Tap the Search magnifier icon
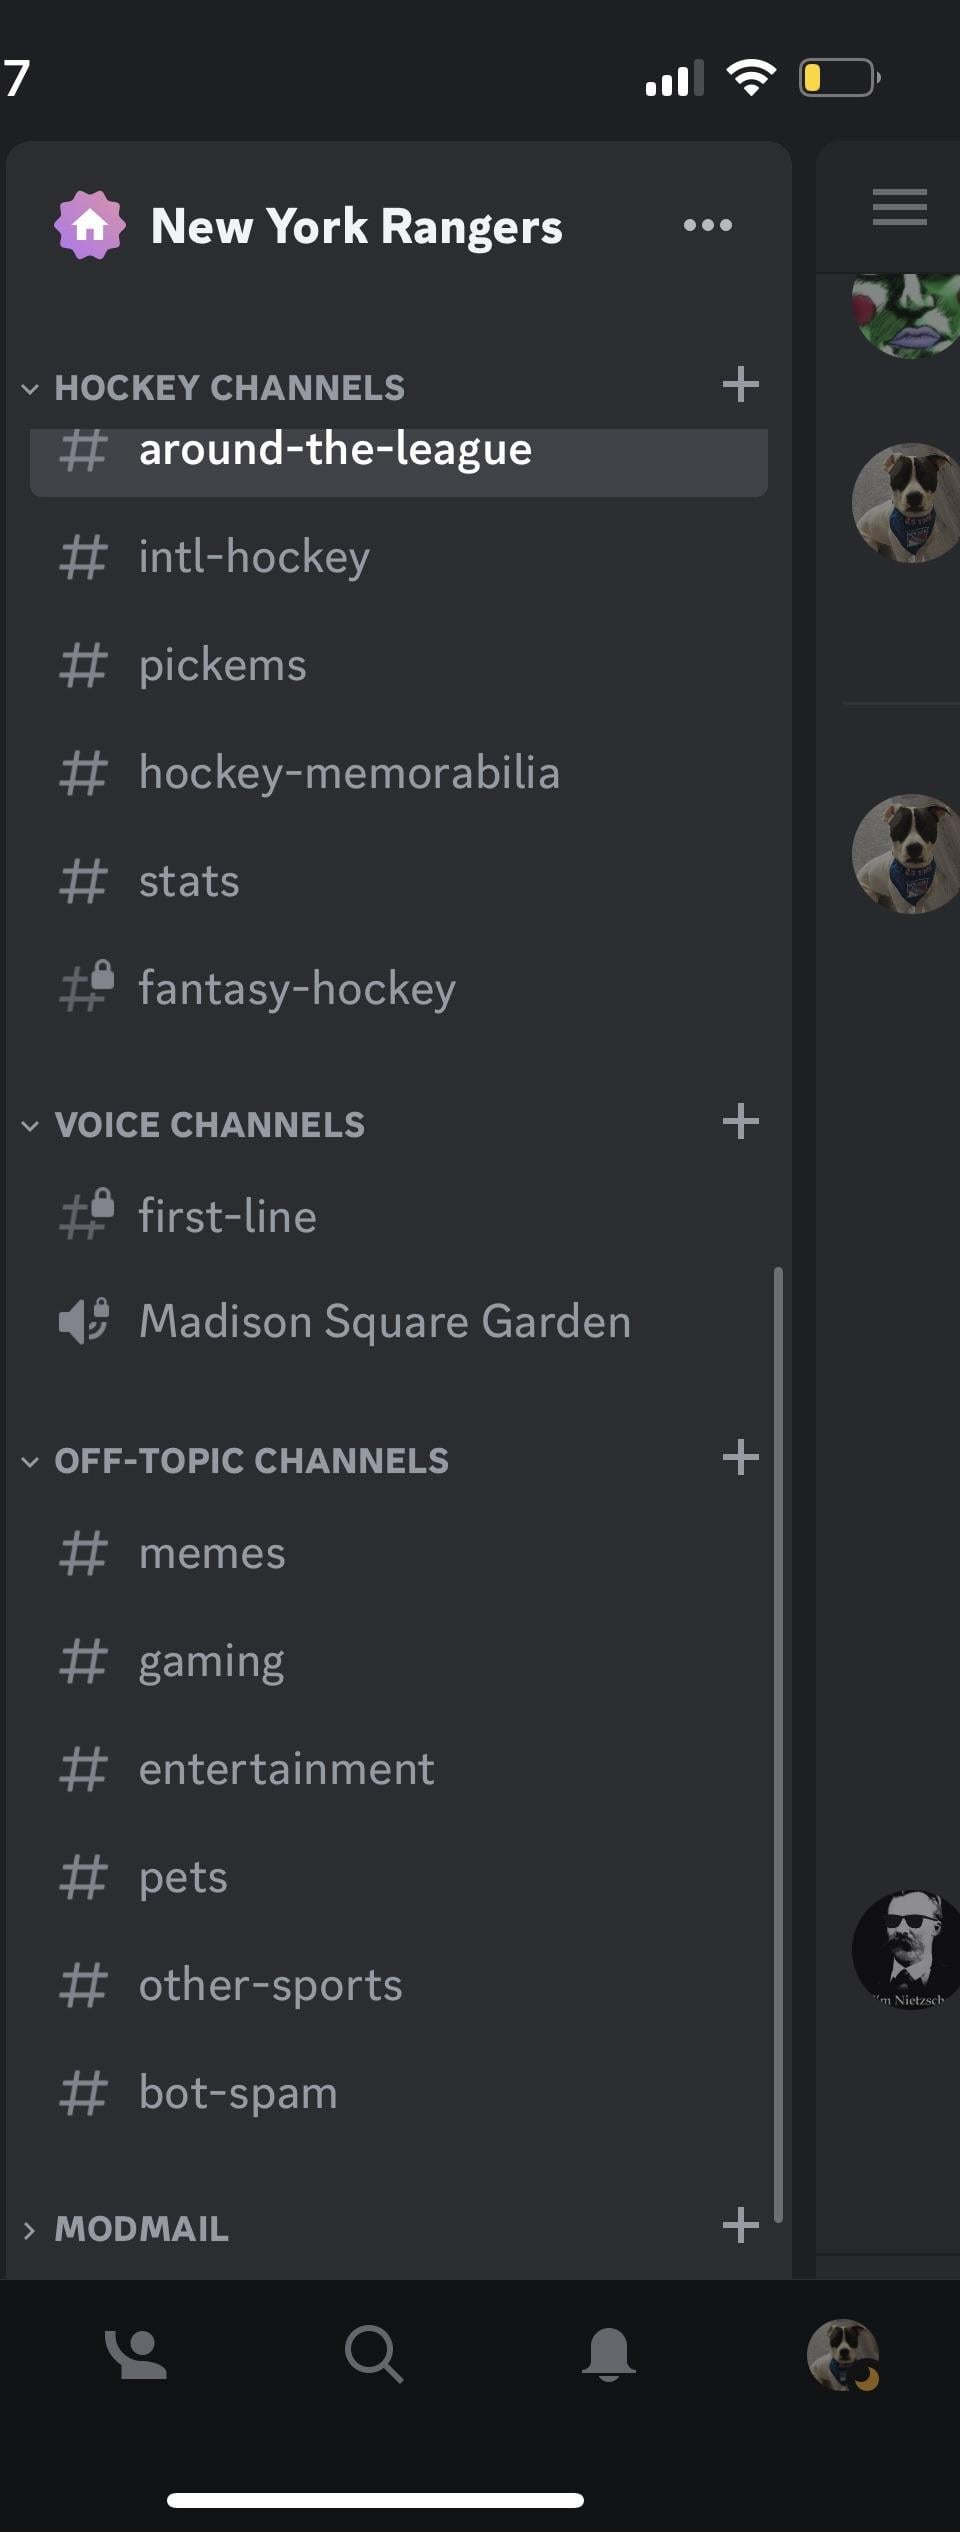This screenshot has height=2532, width=960. pyautogui.click(x=374, y=2354)
